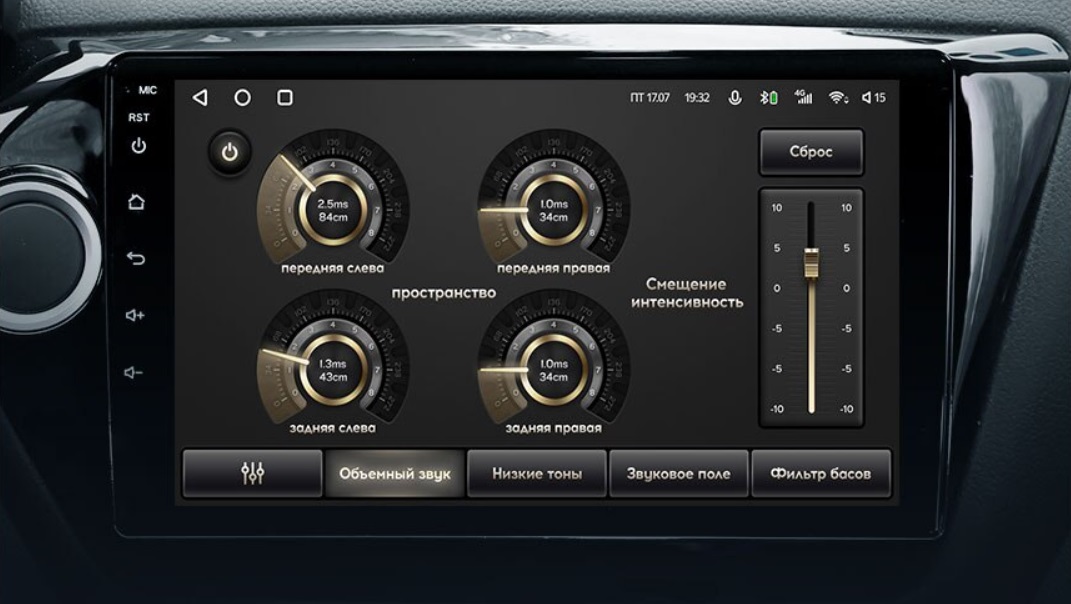
Task: Tap the side-panel return arrow icon
Action: click(x=136, y=258)
